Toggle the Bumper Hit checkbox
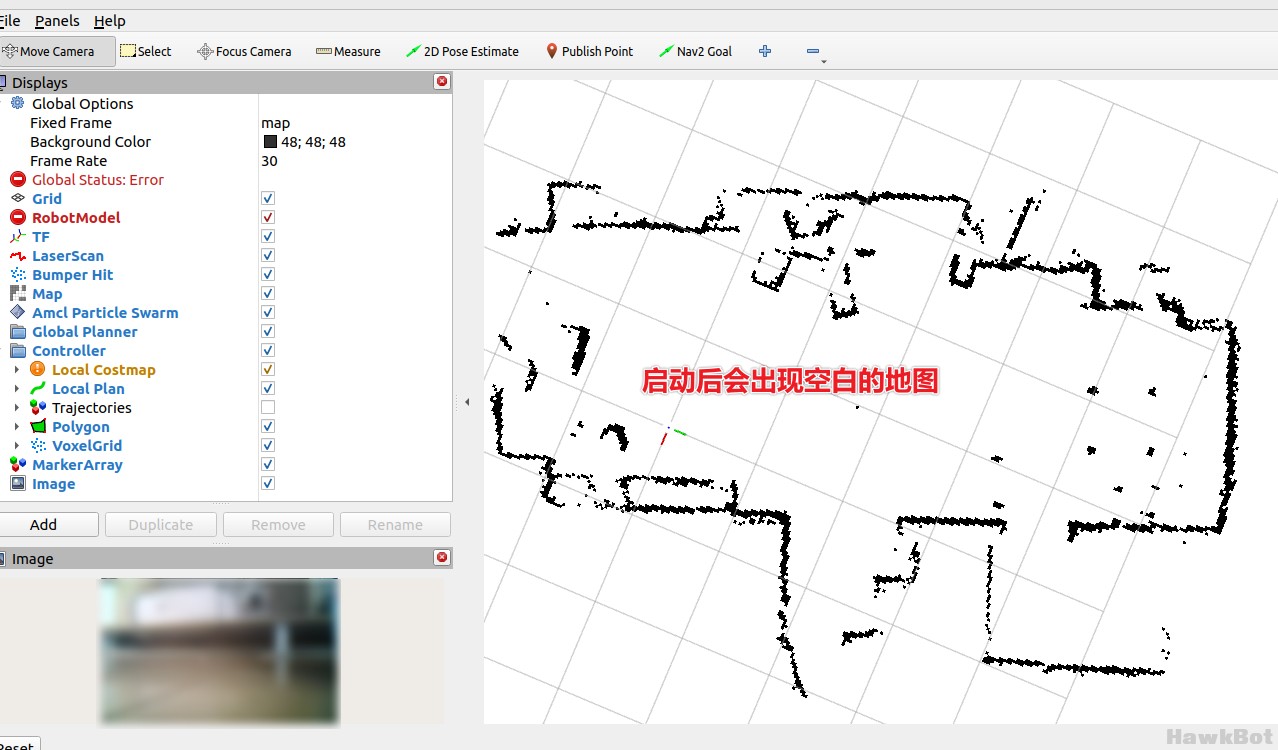The width and height of the screenshot is (1278, 750). 268,274
